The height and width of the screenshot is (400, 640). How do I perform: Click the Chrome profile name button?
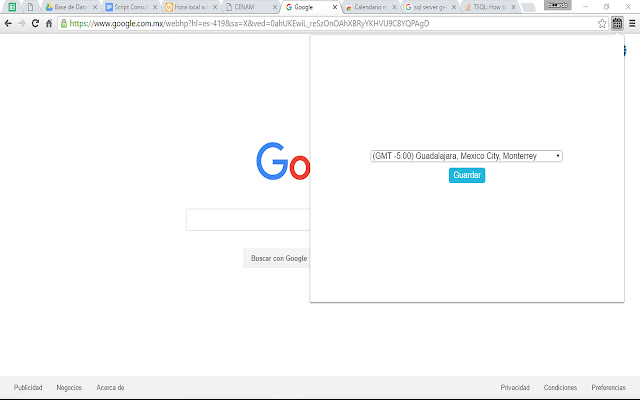(x=558, y=5)
